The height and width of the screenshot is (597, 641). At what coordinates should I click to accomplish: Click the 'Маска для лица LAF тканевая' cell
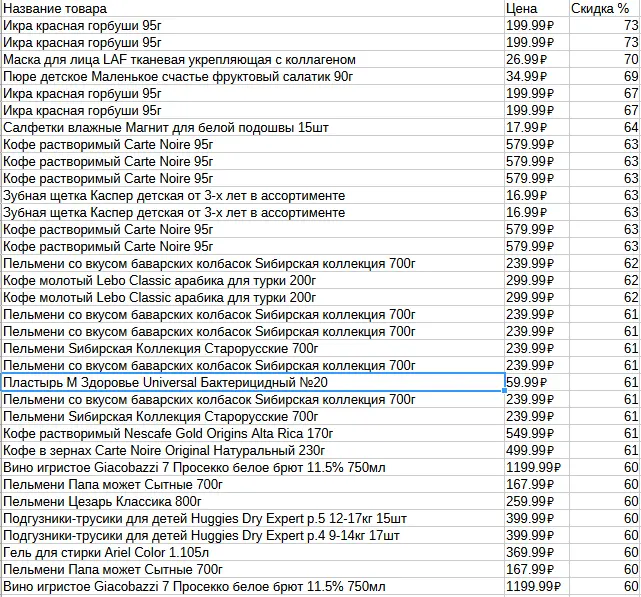253,59
